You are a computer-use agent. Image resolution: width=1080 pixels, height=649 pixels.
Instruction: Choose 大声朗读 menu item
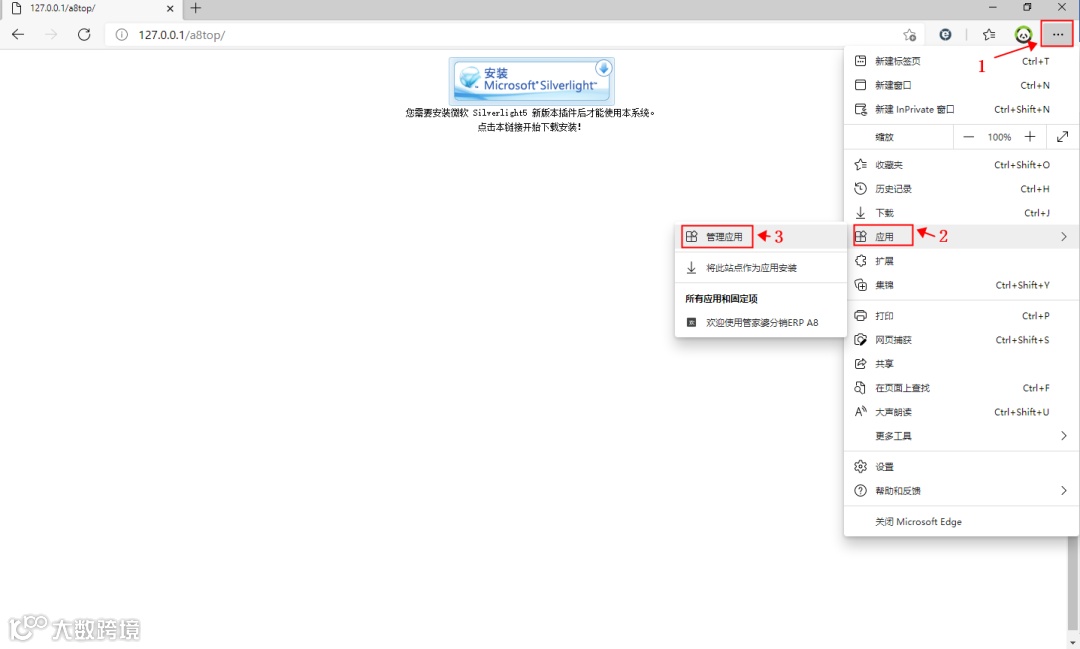[x=962, y=412]
